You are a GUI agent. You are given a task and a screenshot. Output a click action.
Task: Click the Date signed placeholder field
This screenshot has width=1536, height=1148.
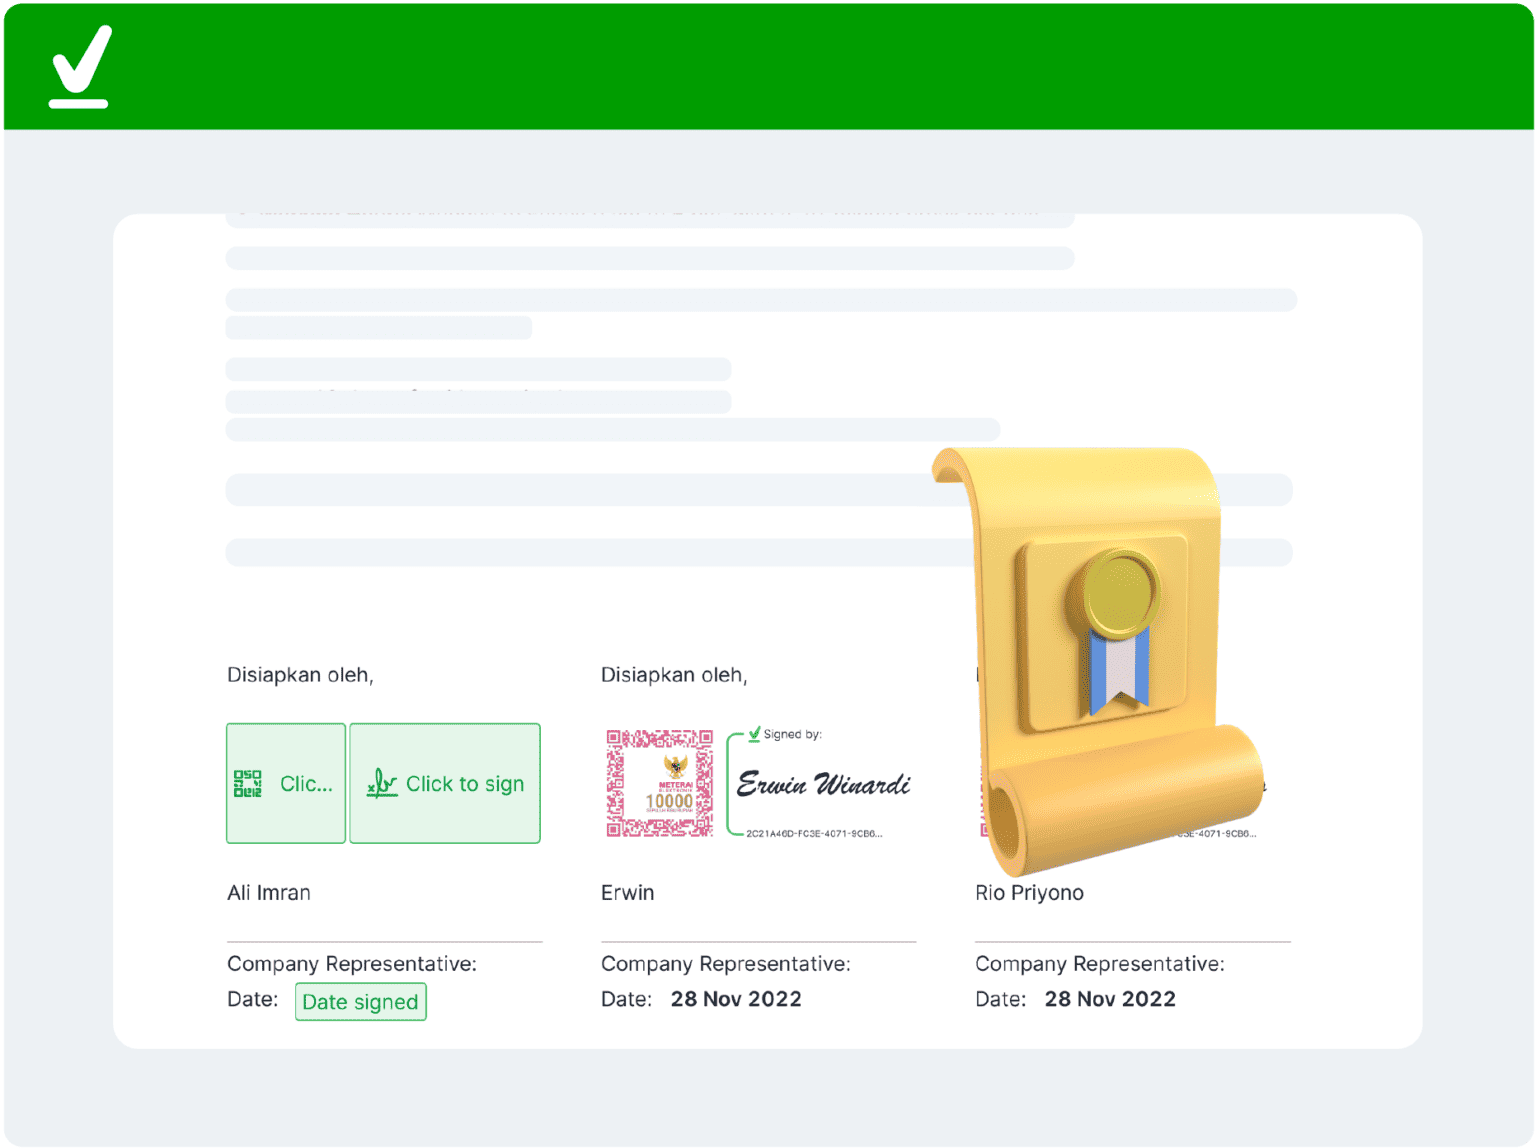coord(360,1002)
